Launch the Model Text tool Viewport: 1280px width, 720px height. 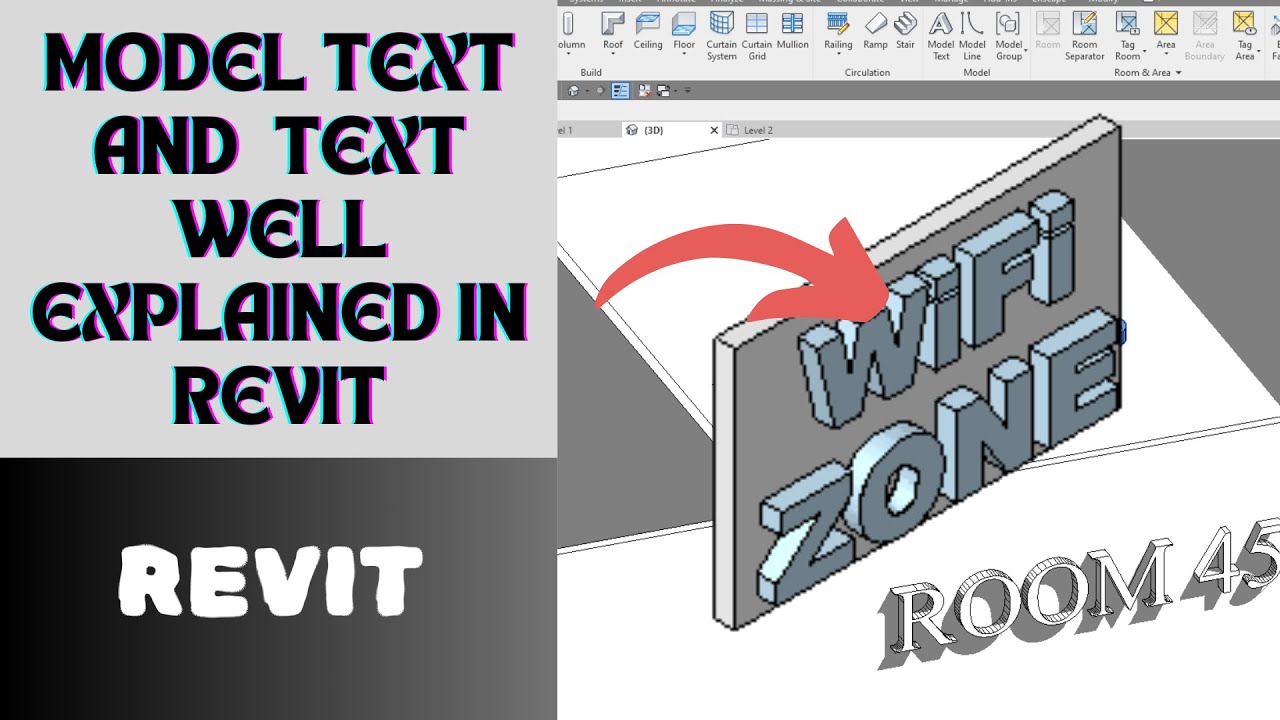coord(941,36)
